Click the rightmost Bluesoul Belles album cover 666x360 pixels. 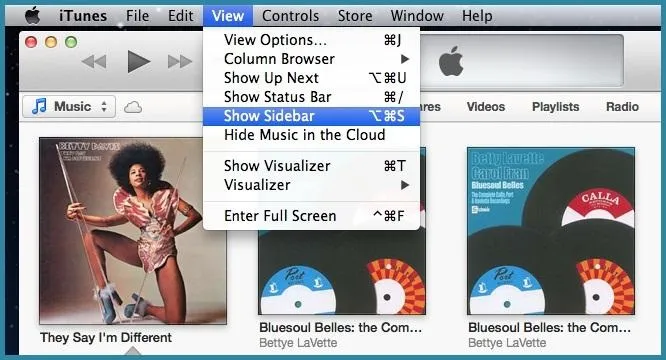(x=551, y=231)
